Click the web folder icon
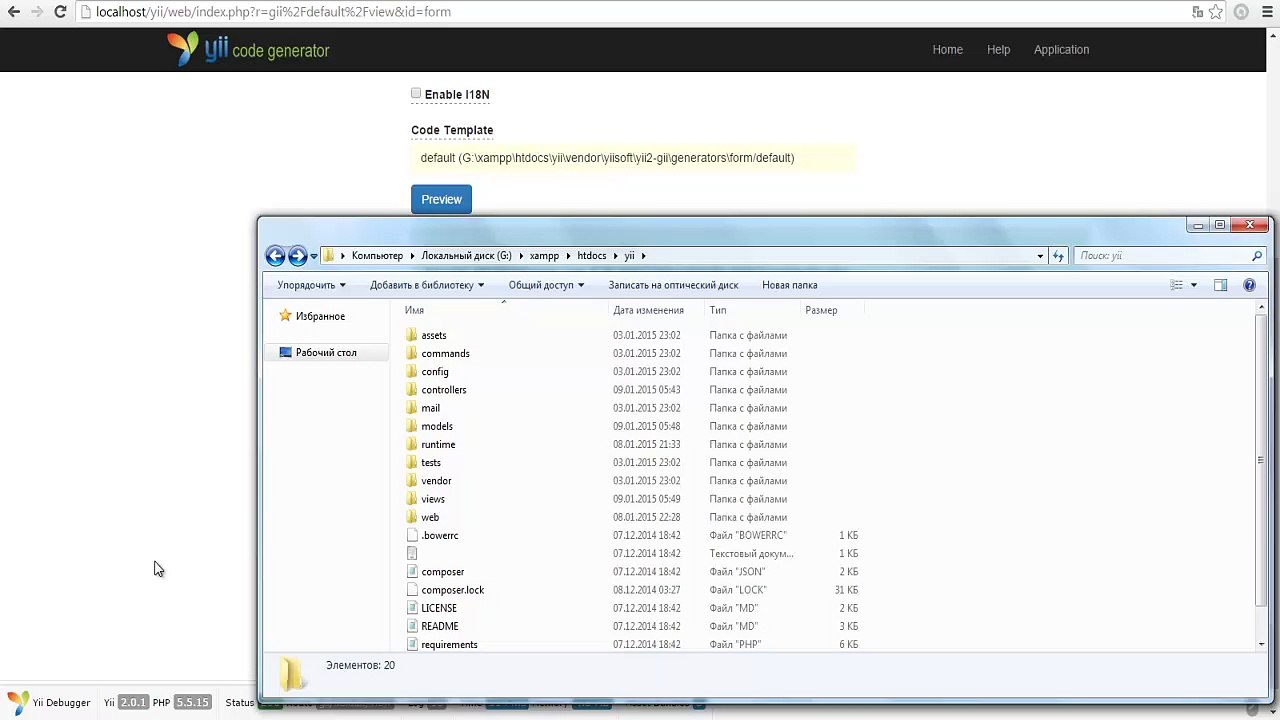 click(x=412, y=517)
